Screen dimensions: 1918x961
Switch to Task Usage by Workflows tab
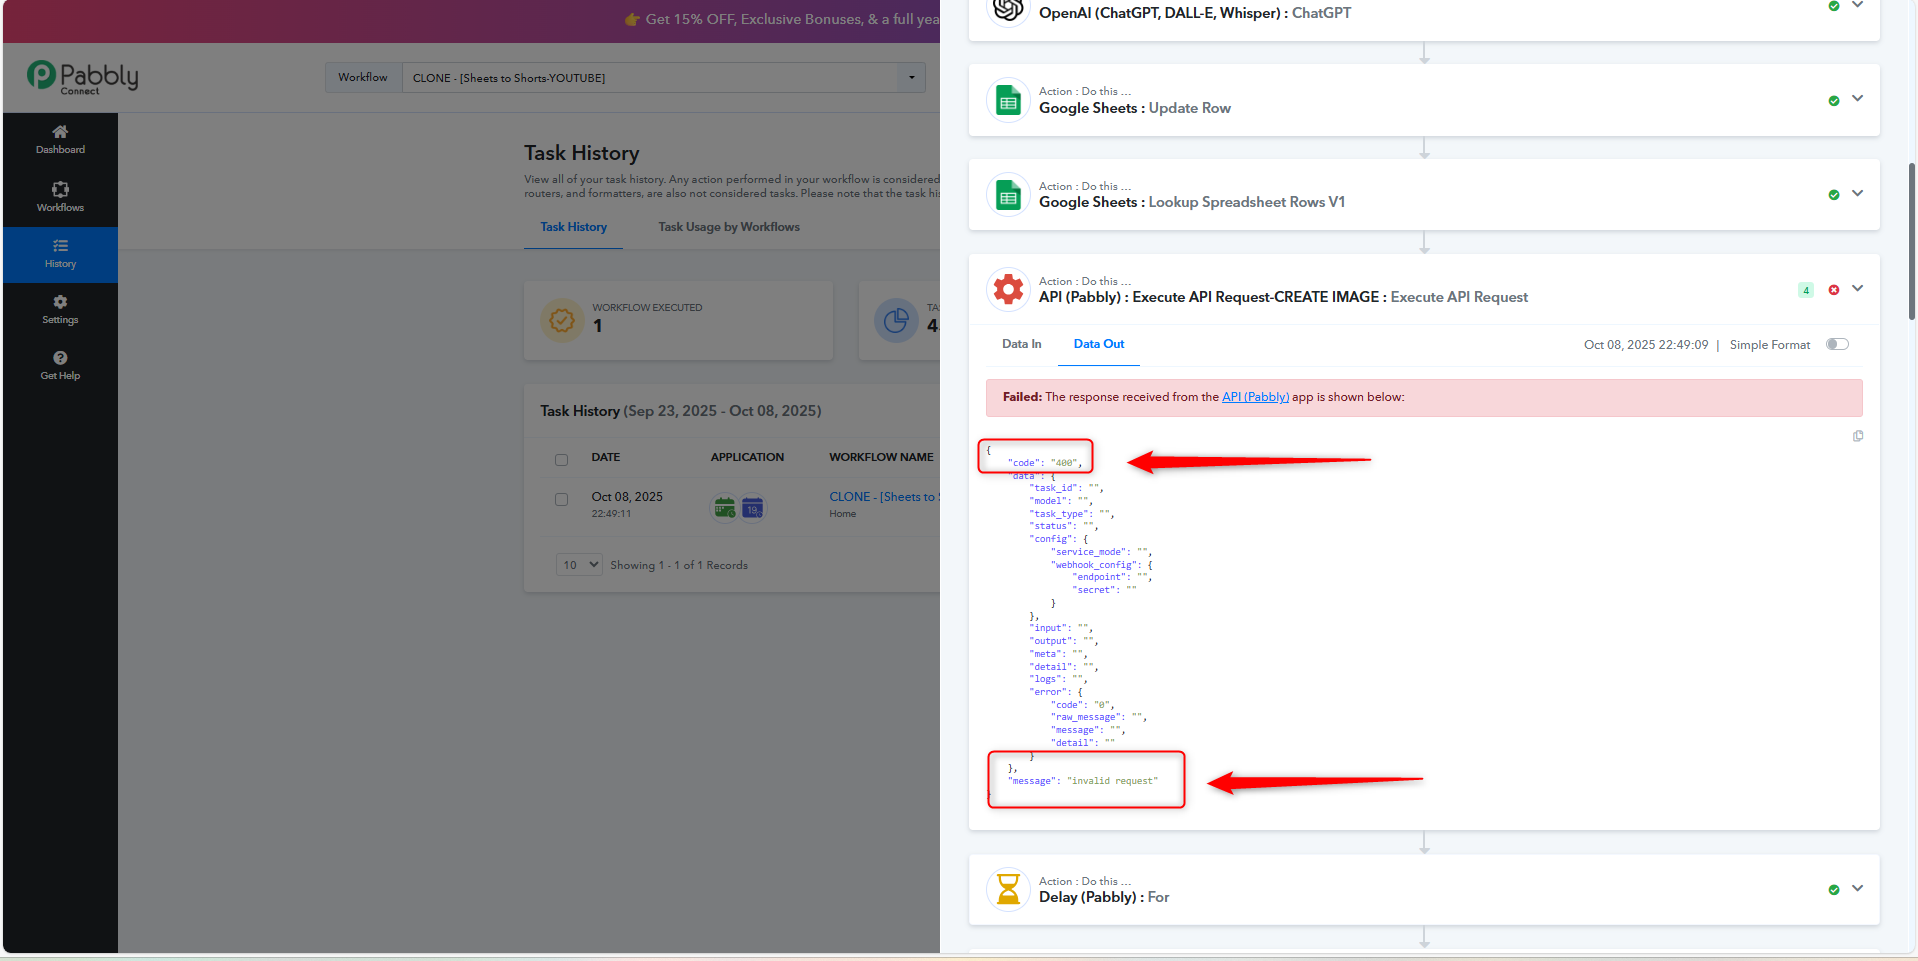pyautogui.click(x=728, y=227)
